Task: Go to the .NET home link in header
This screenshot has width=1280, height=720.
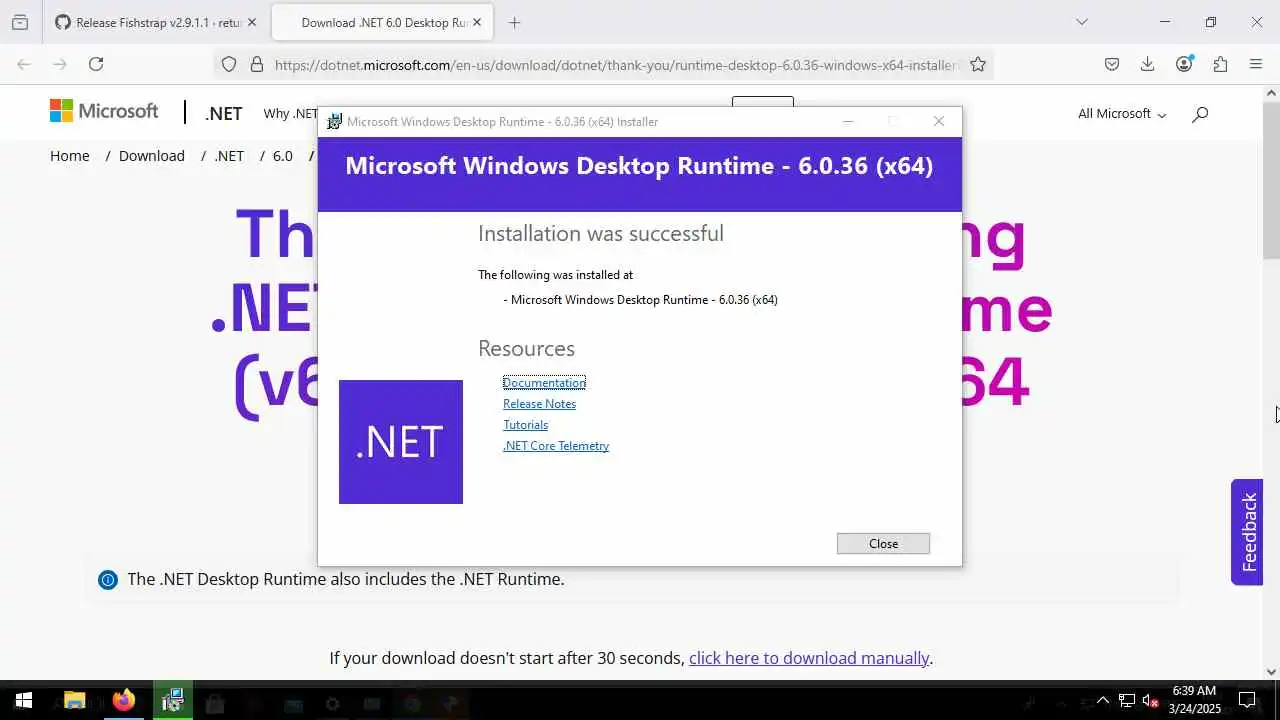Action: (223, 113)
